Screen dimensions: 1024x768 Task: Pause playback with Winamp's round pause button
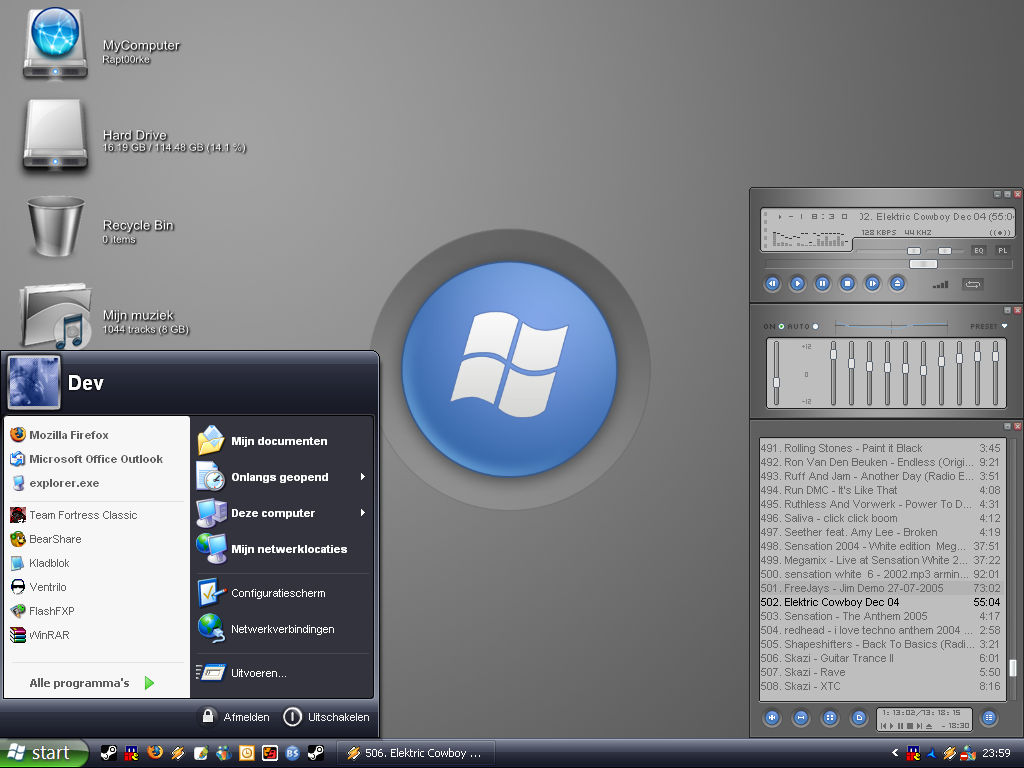pyautogui.click(x=822, y=283)
